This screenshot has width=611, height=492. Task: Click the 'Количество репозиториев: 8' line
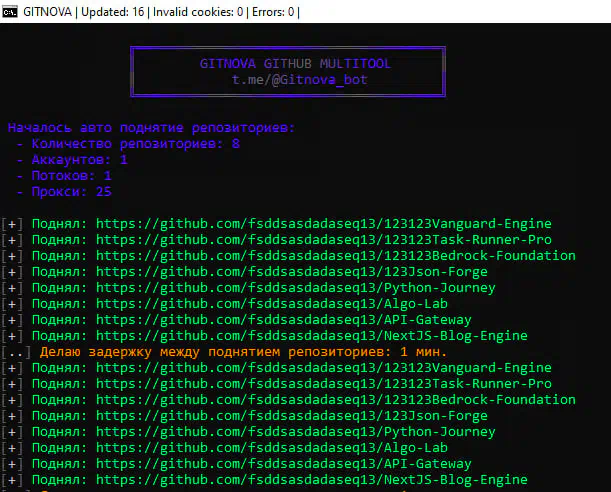click(x=136, y=144)
